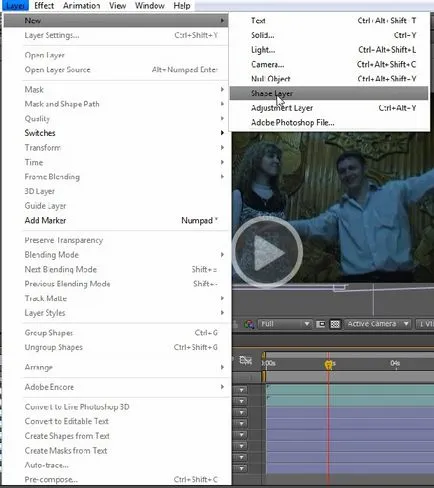The height and width of the screenshot is (488, 434).
Task: Expand the Adobe Encore submenu
Action: click(x=116, y=387)
